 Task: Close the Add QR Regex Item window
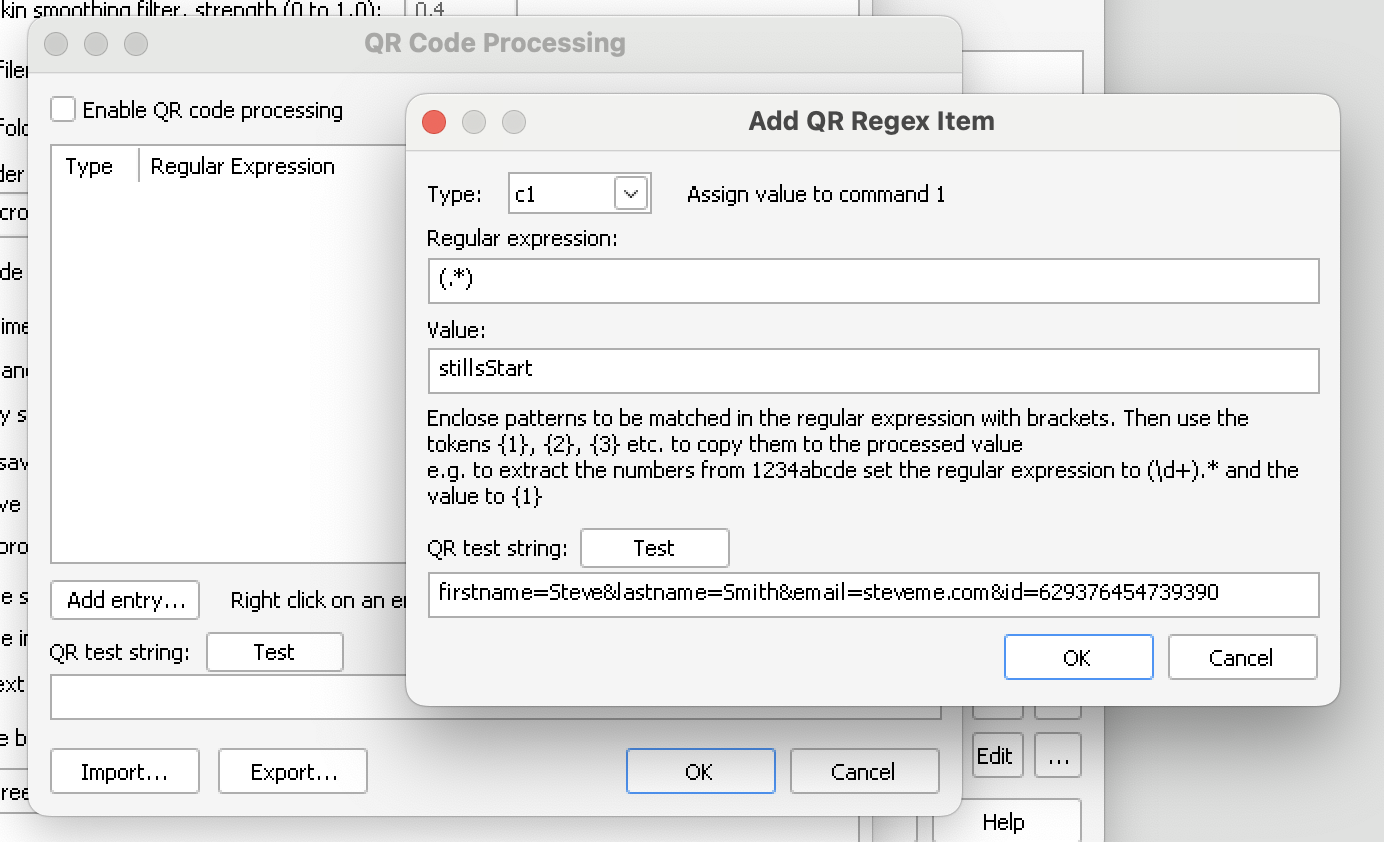click(434, 122)
